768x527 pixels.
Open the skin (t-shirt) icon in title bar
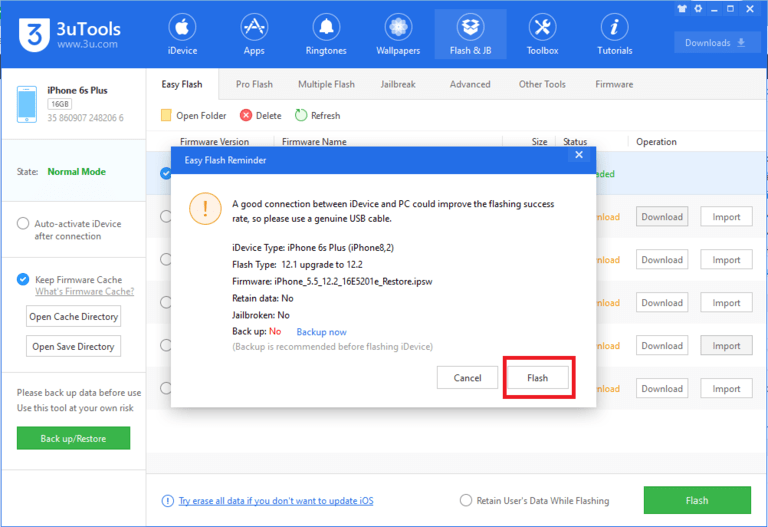coord(682,9)
